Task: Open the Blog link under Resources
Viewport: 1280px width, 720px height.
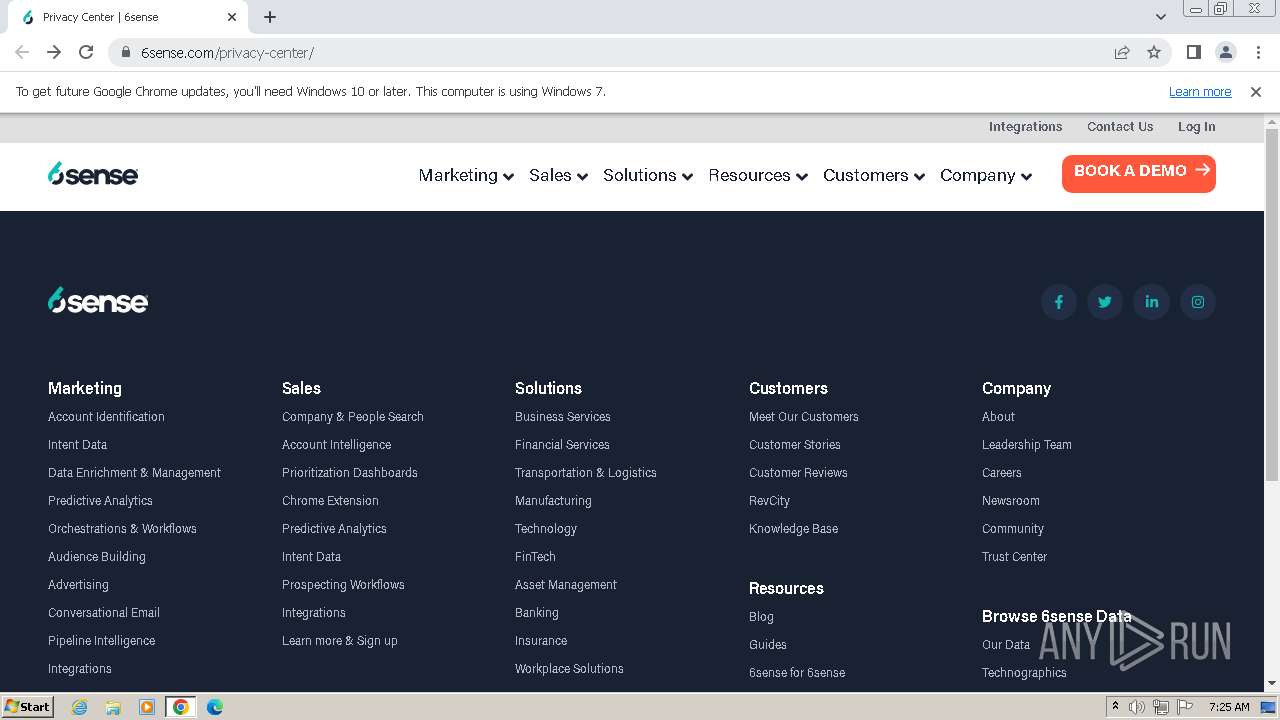Action: coord(761,617)
